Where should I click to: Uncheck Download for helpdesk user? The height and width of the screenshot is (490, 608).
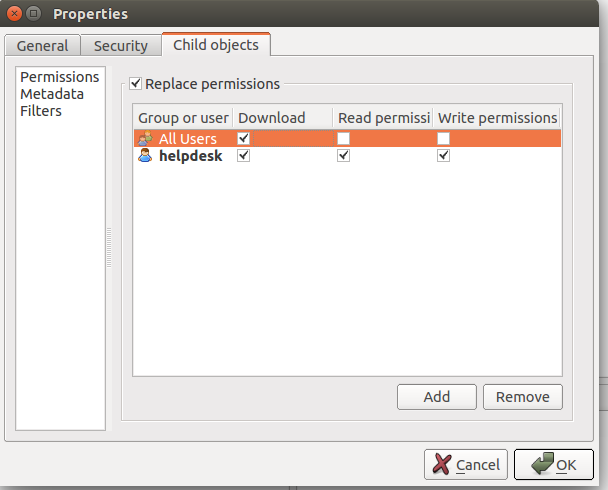pyautogui.click(x=244, y=155)
